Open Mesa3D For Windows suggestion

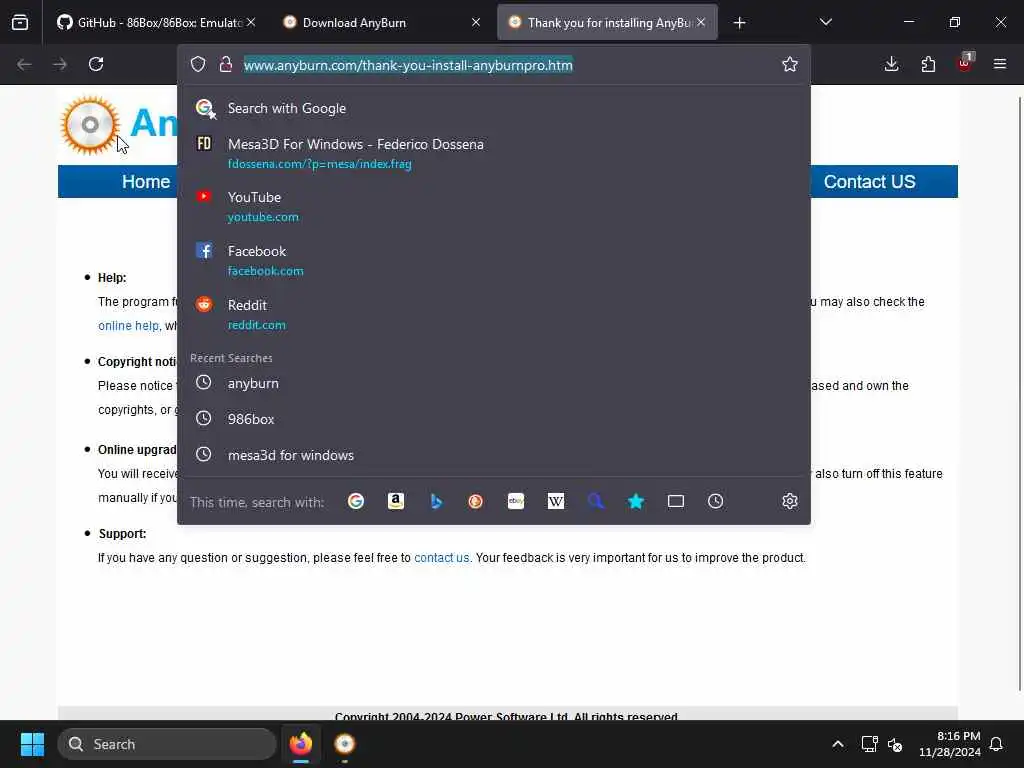[494, 153]
